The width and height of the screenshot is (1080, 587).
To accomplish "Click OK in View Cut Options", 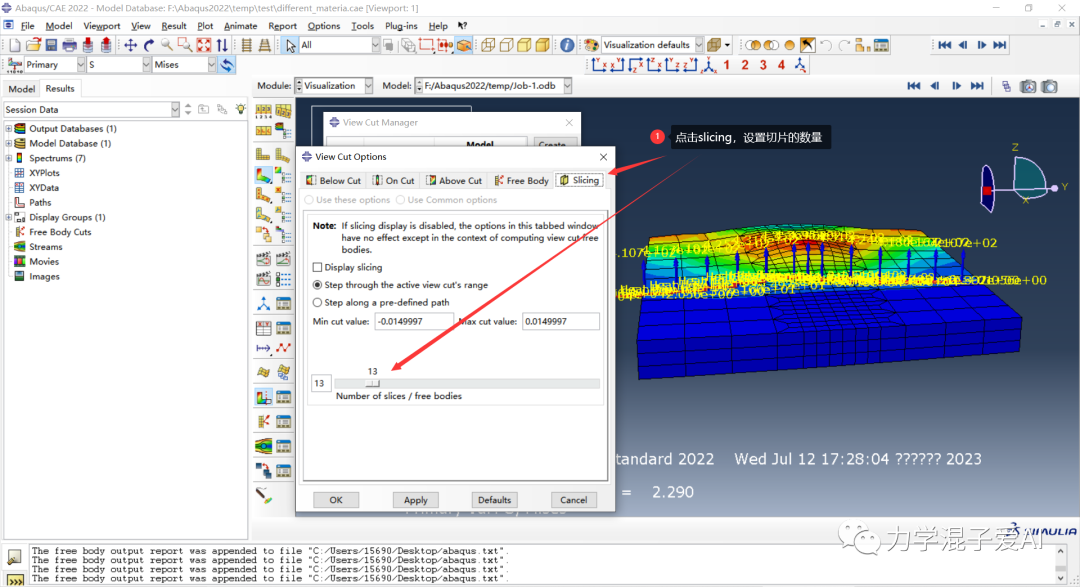I will 336,500.
